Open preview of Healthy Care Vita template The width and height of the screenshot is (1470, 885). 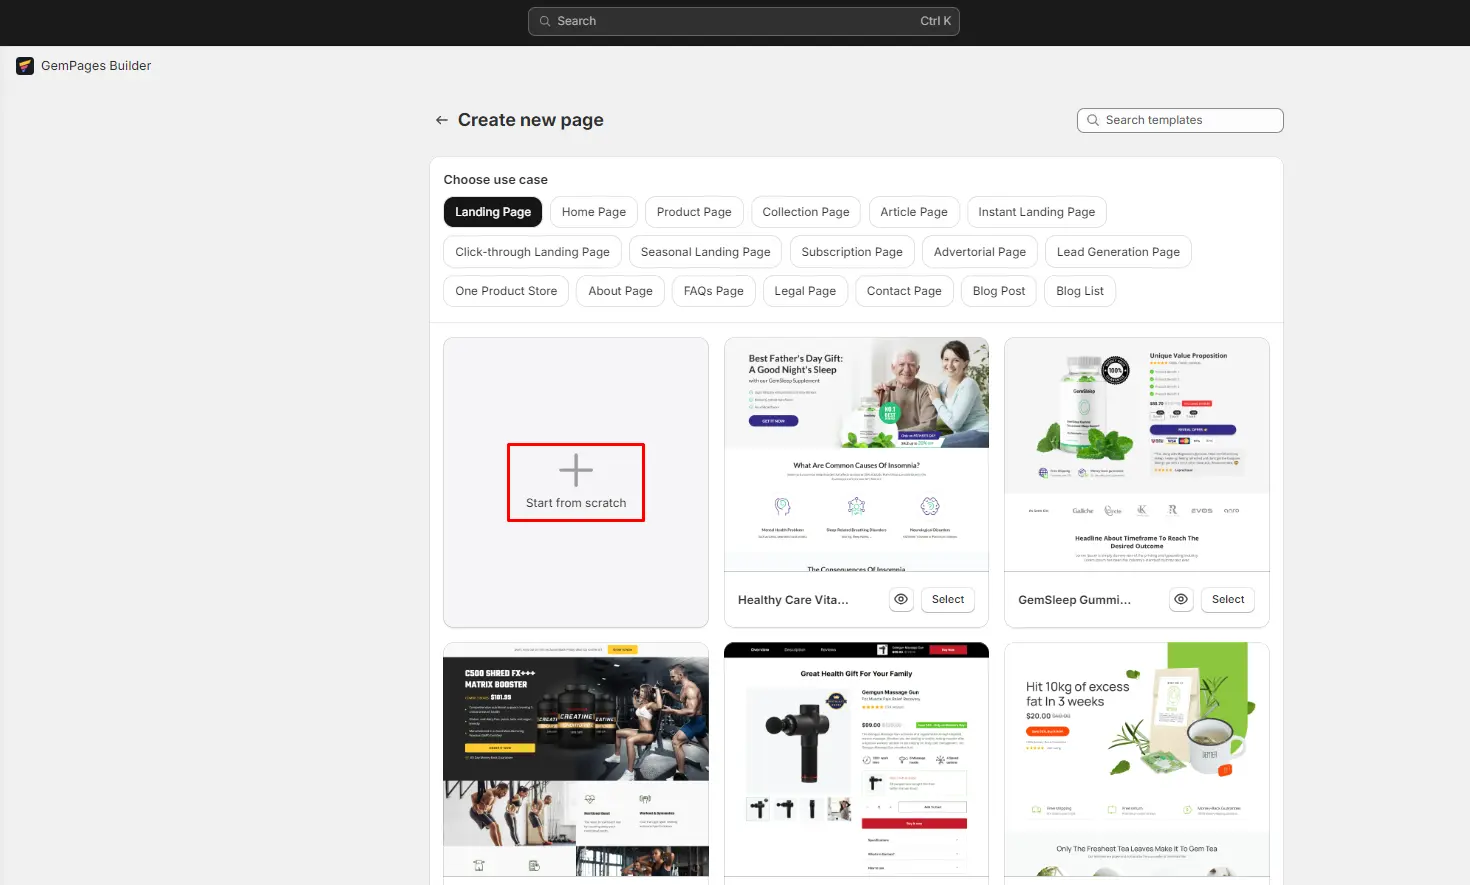coord(900,599)
